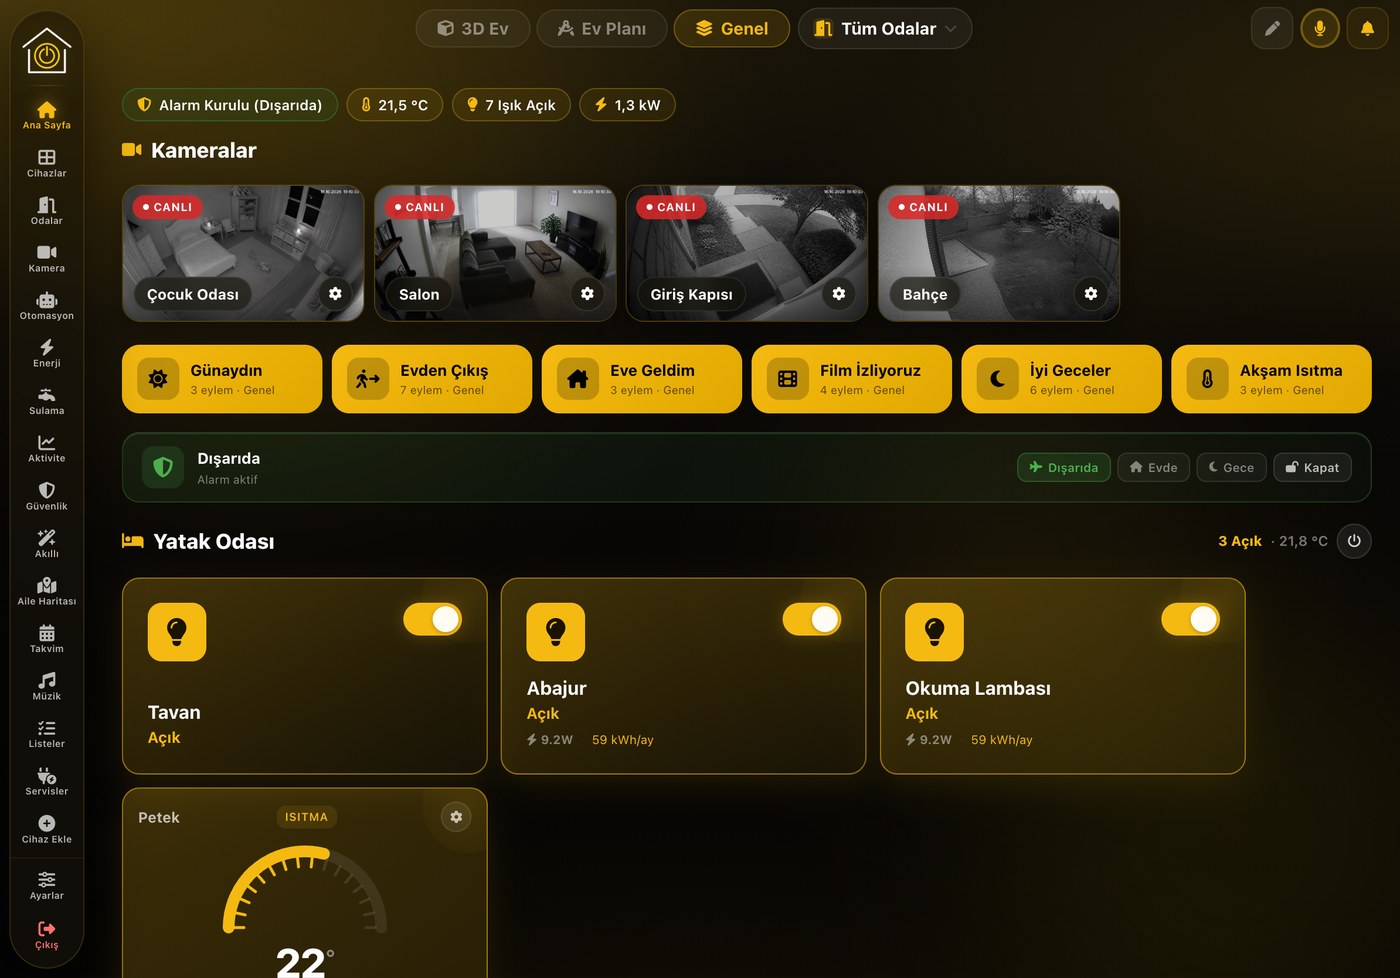Open the Salon camera feed
The height and width of the screenshot is (978, 1400).
coord(495,253)
